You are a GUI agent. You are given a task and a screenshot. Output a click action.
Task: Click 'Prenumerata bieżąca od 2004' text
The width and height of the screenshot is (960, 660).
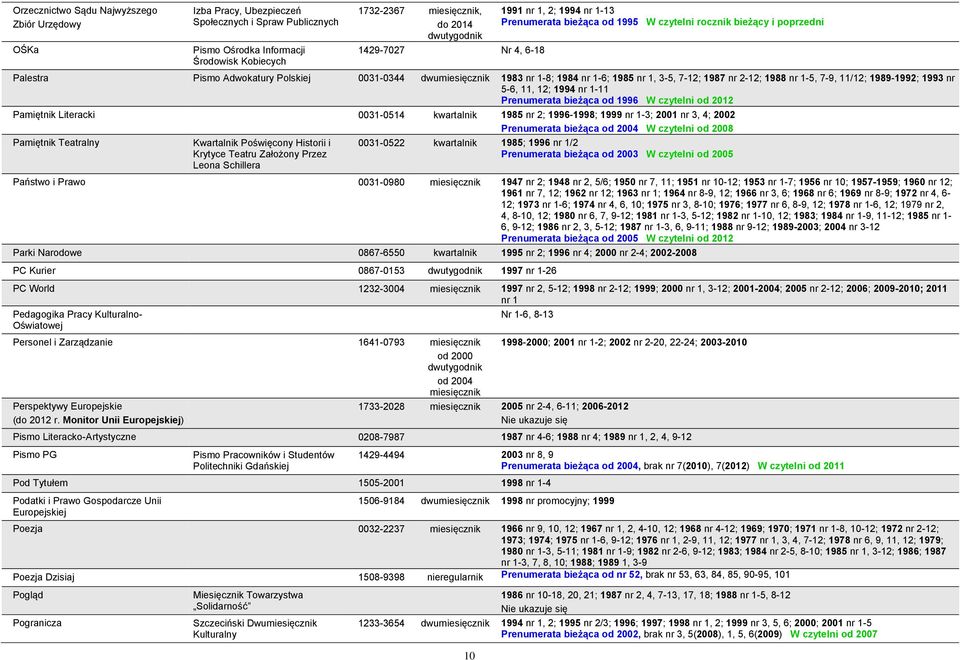point(569,129)
